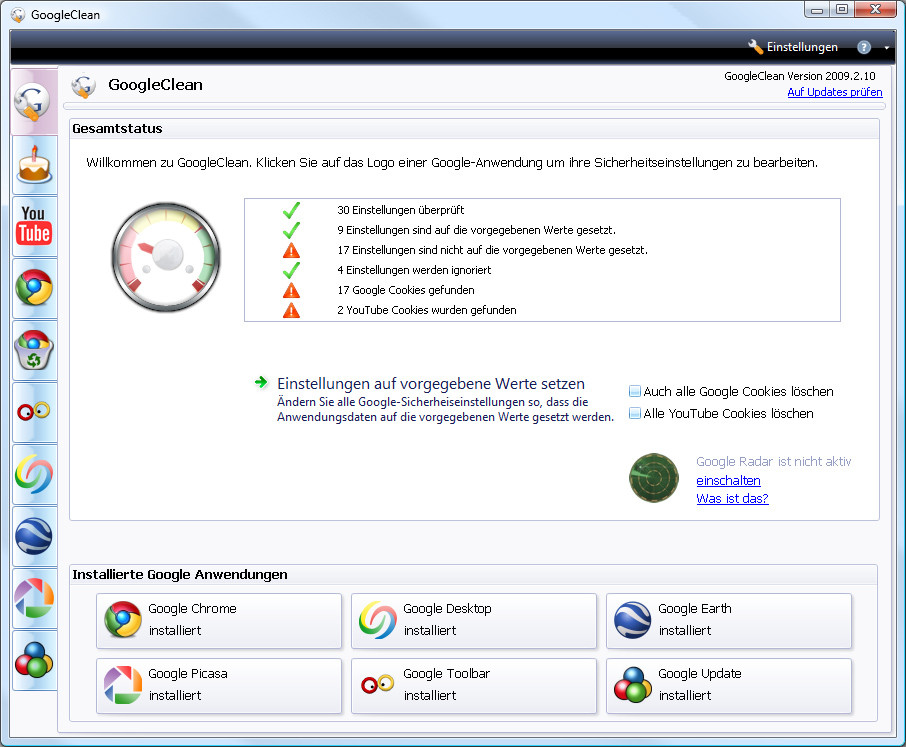
Task: Enable Alle YouTube Cookies löschen
Action: pyautogui.click(x=634, y=413)
